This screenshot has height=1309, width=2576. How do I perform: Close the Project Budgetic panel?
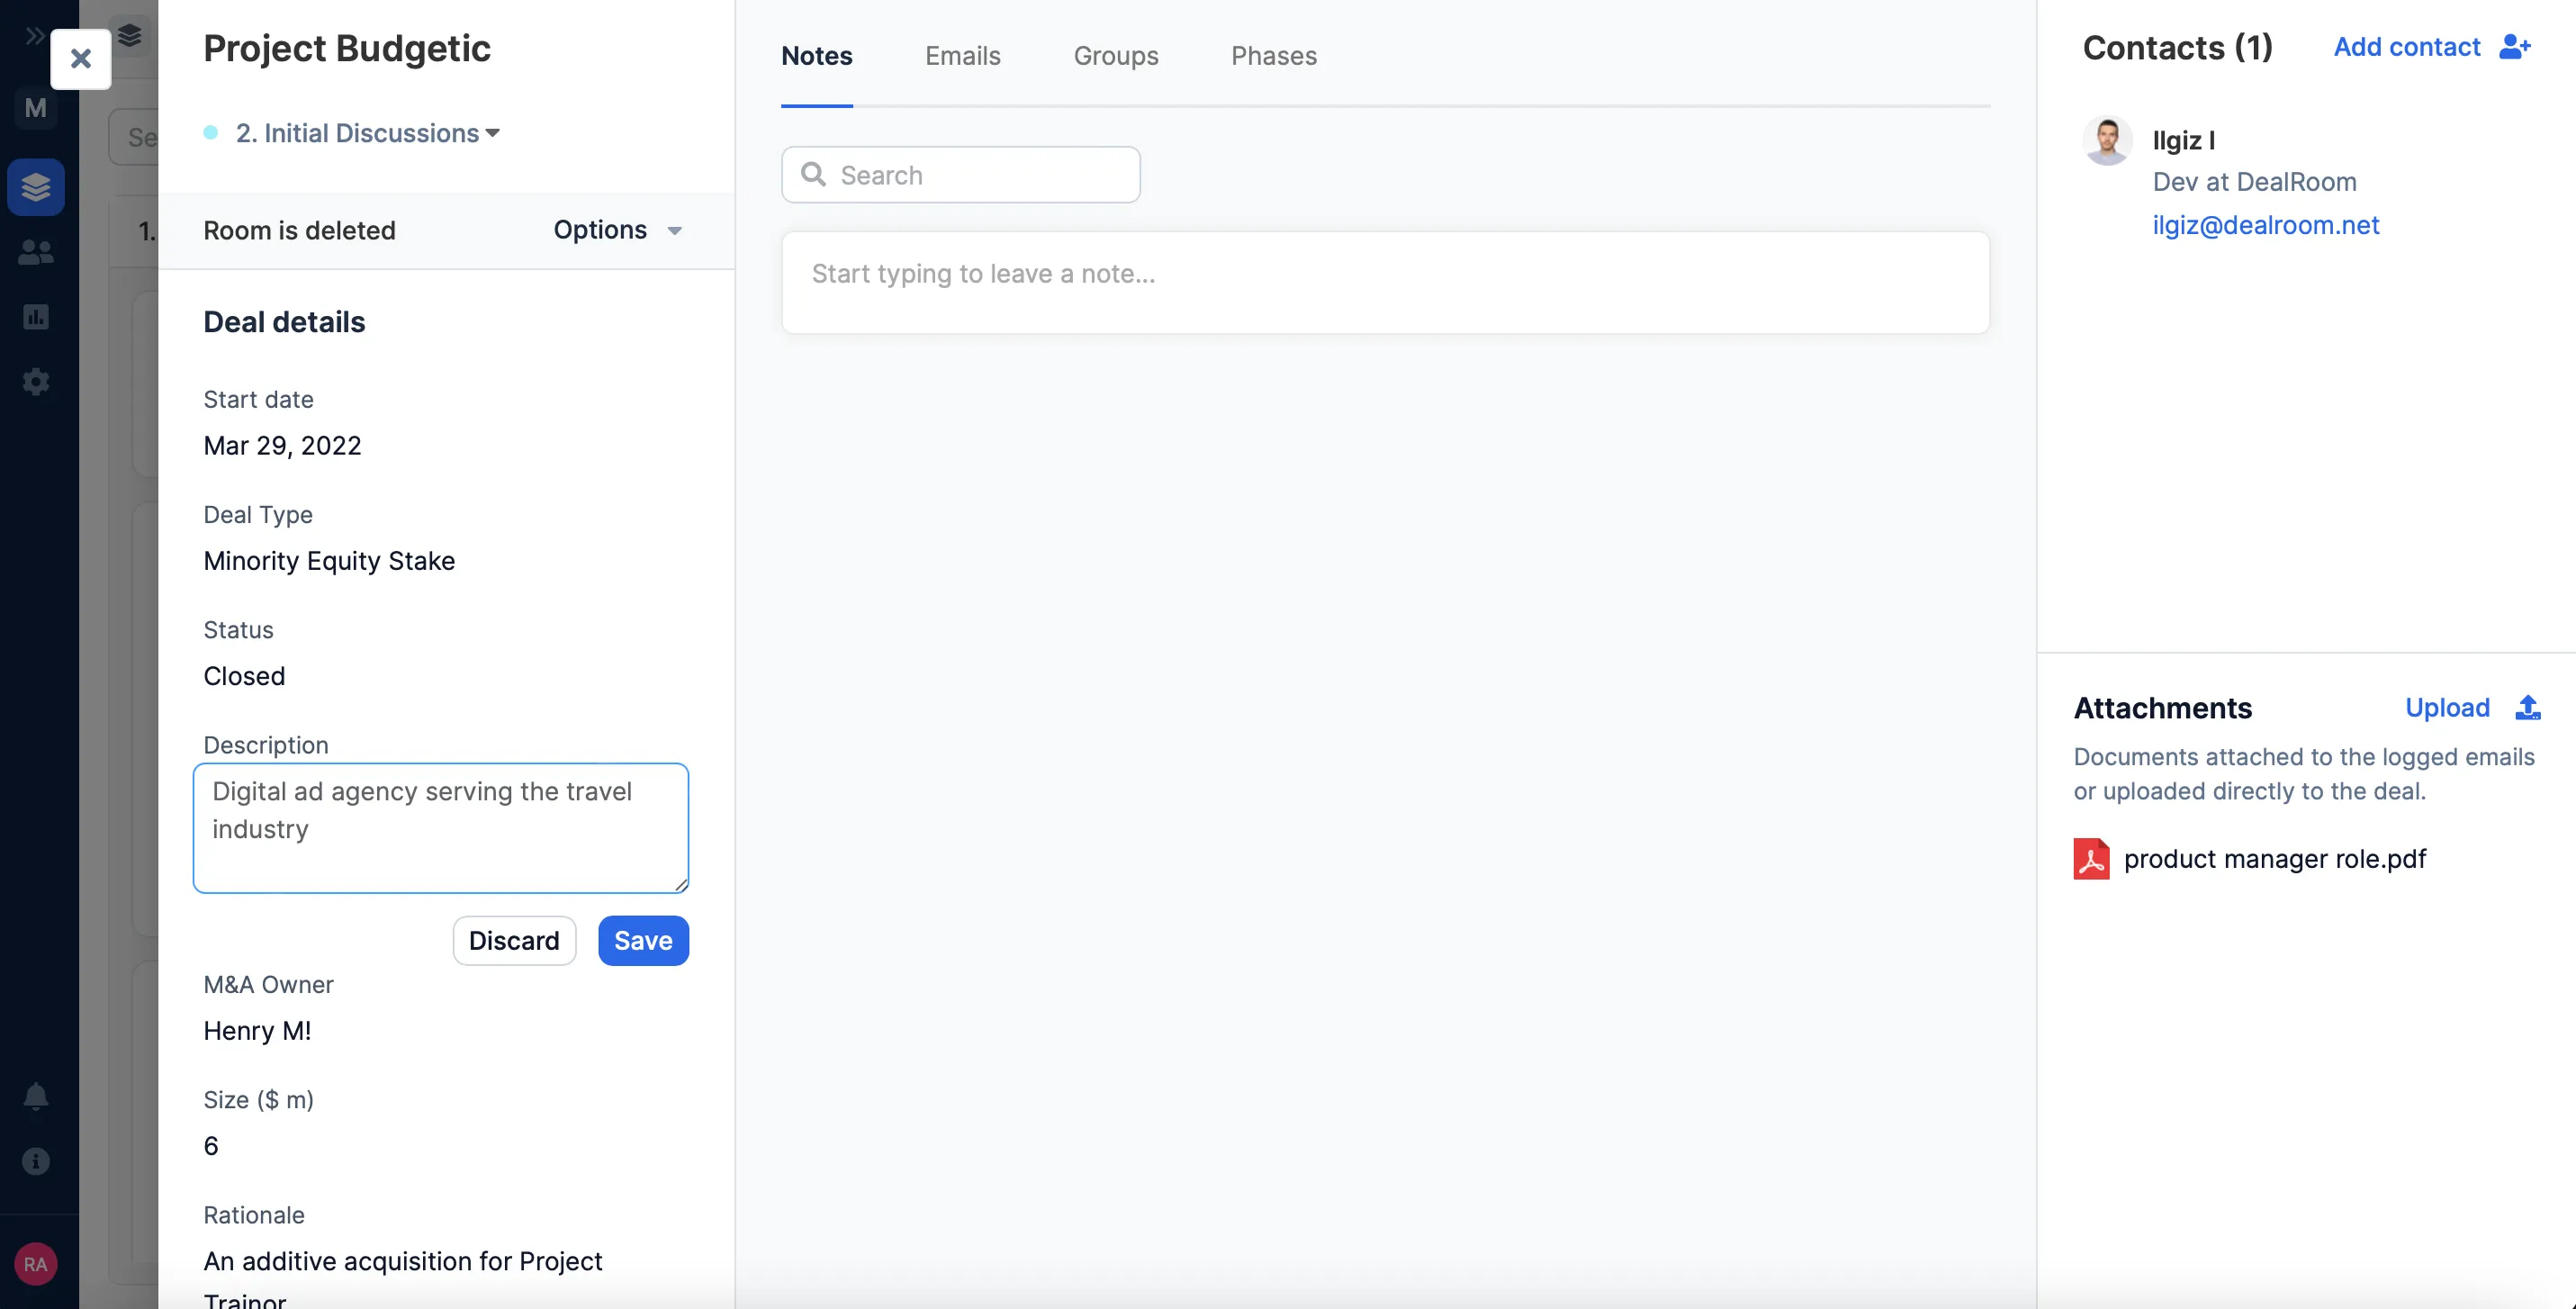point(81,59)
